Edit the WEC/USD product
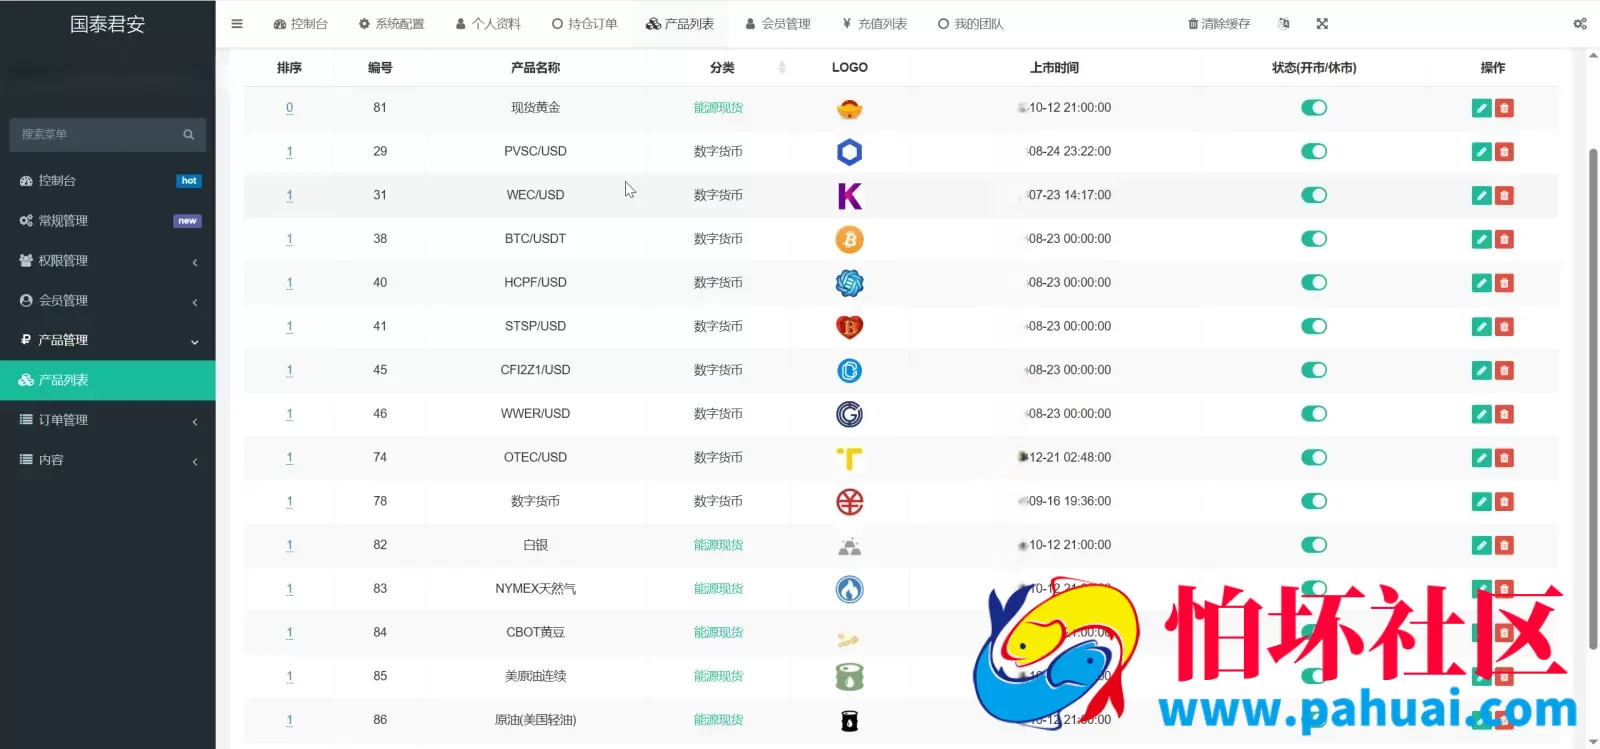 [x=1482, y=196]
